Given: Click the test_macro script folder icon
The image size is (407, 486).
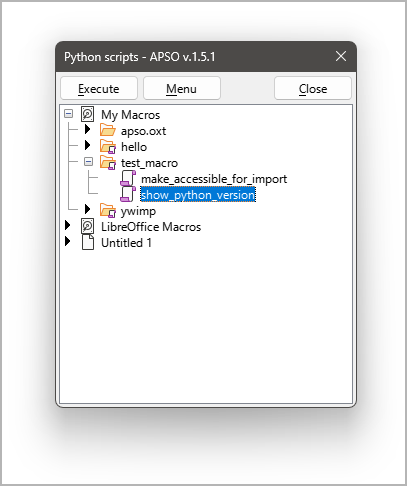Looking at the screenshot, I should click(x=108, y=162).
